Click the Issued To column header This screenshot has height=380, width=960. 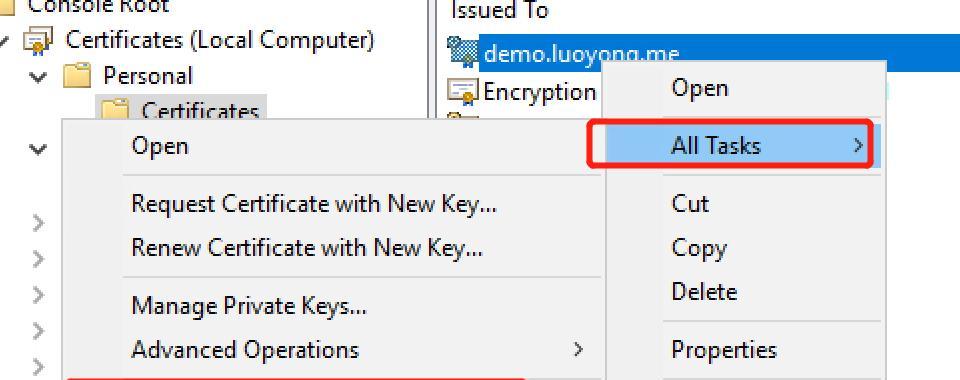tap(500, 9)
